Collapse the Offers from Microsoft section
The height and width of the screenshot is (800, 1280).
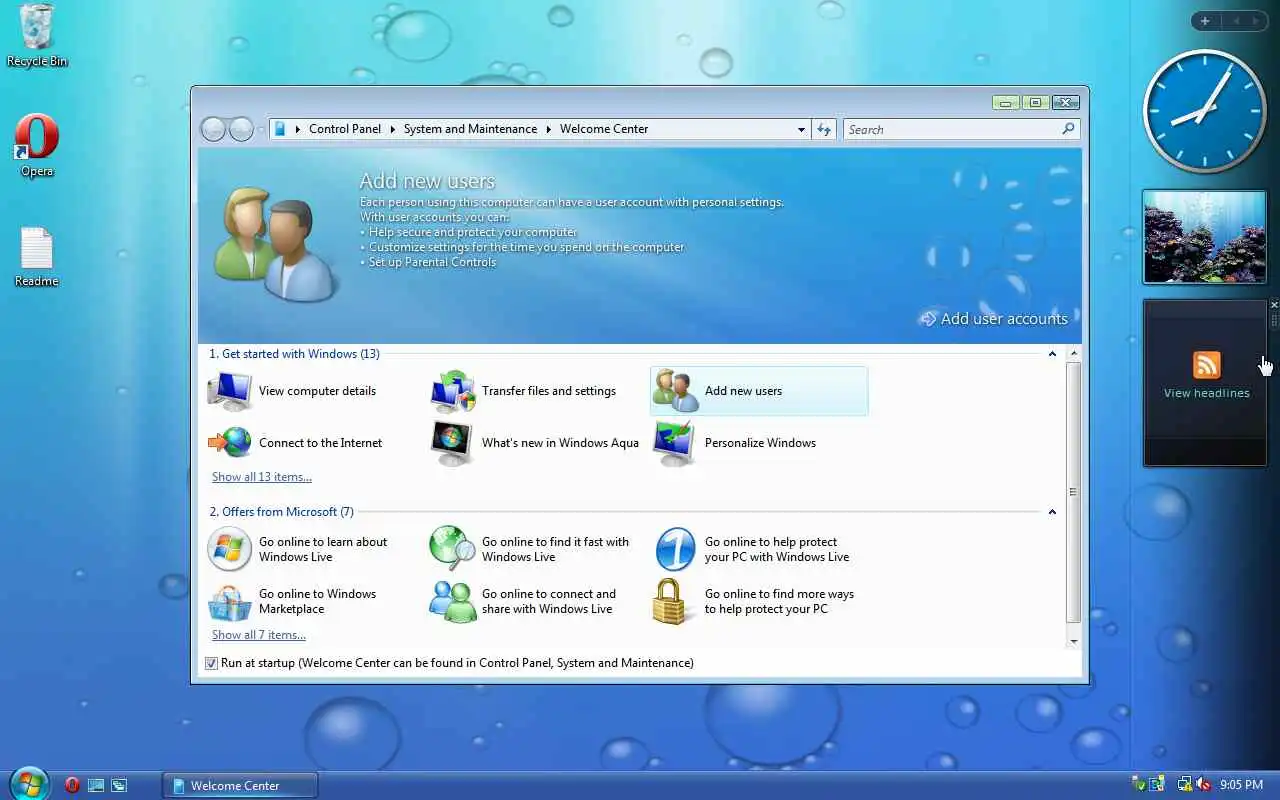tap(1052, 512)
